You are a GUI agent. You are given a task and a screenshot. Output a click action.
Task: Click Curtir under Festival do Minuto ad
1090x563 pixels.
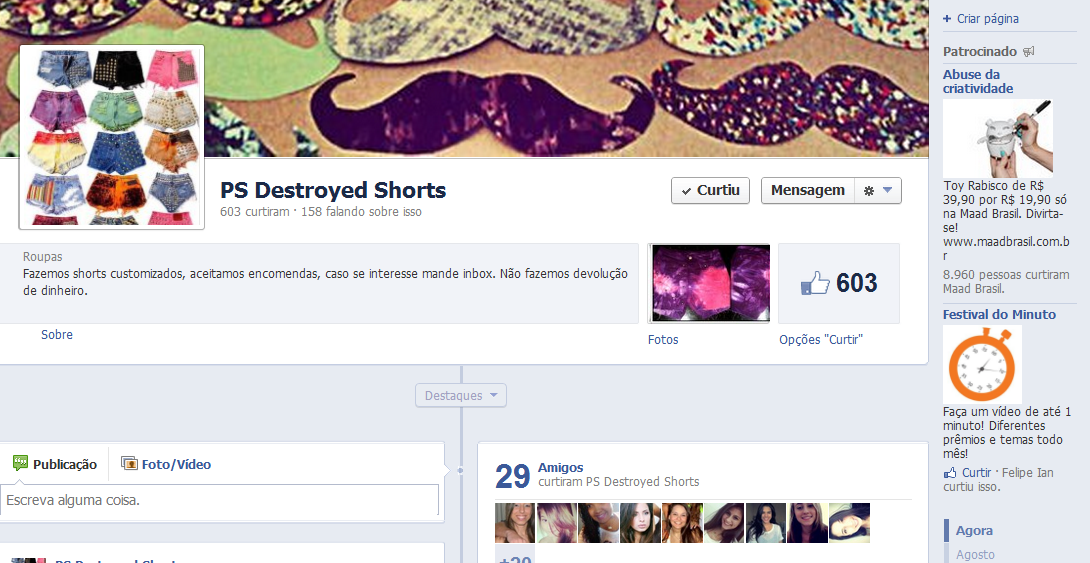coord(977,473)
